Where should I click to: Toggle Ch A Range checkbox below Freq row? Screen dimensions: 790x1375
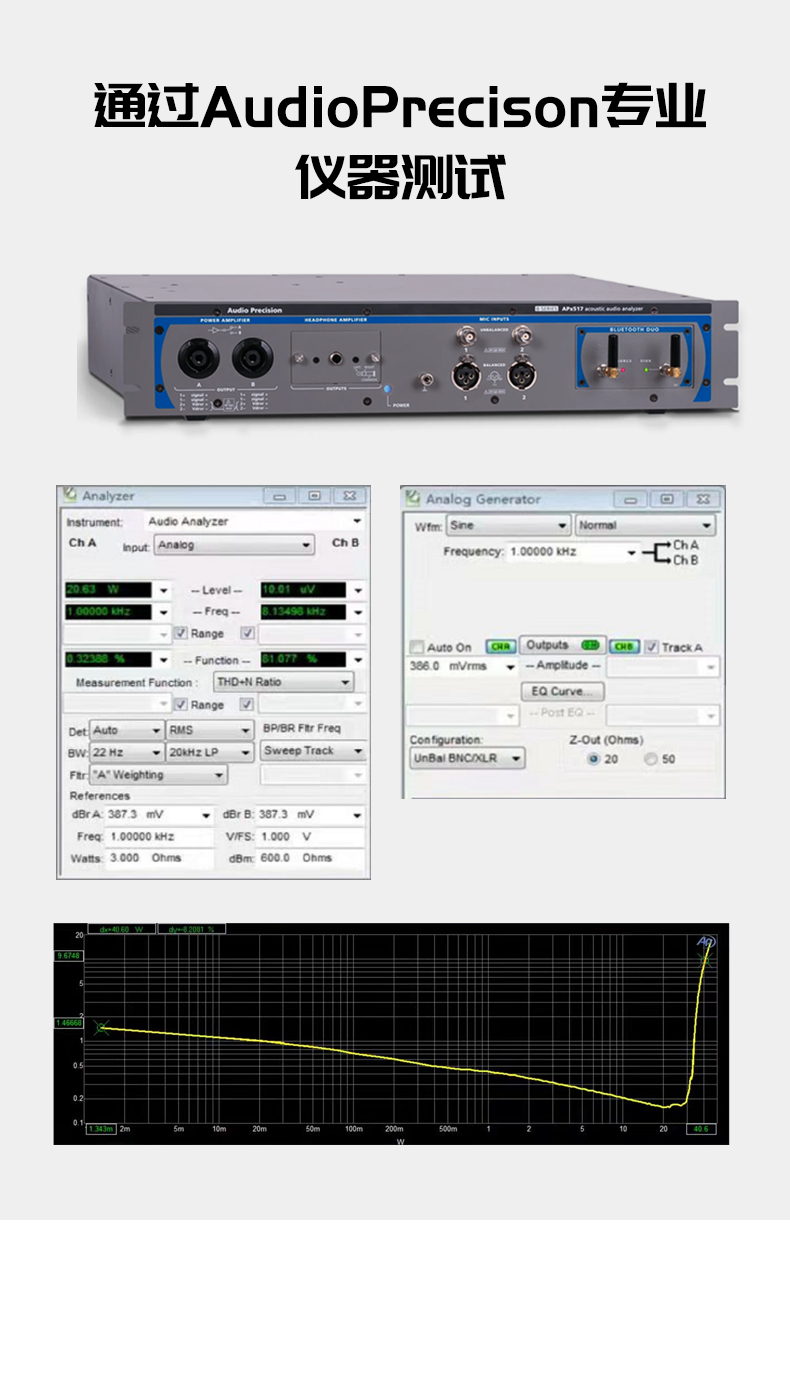181,633
